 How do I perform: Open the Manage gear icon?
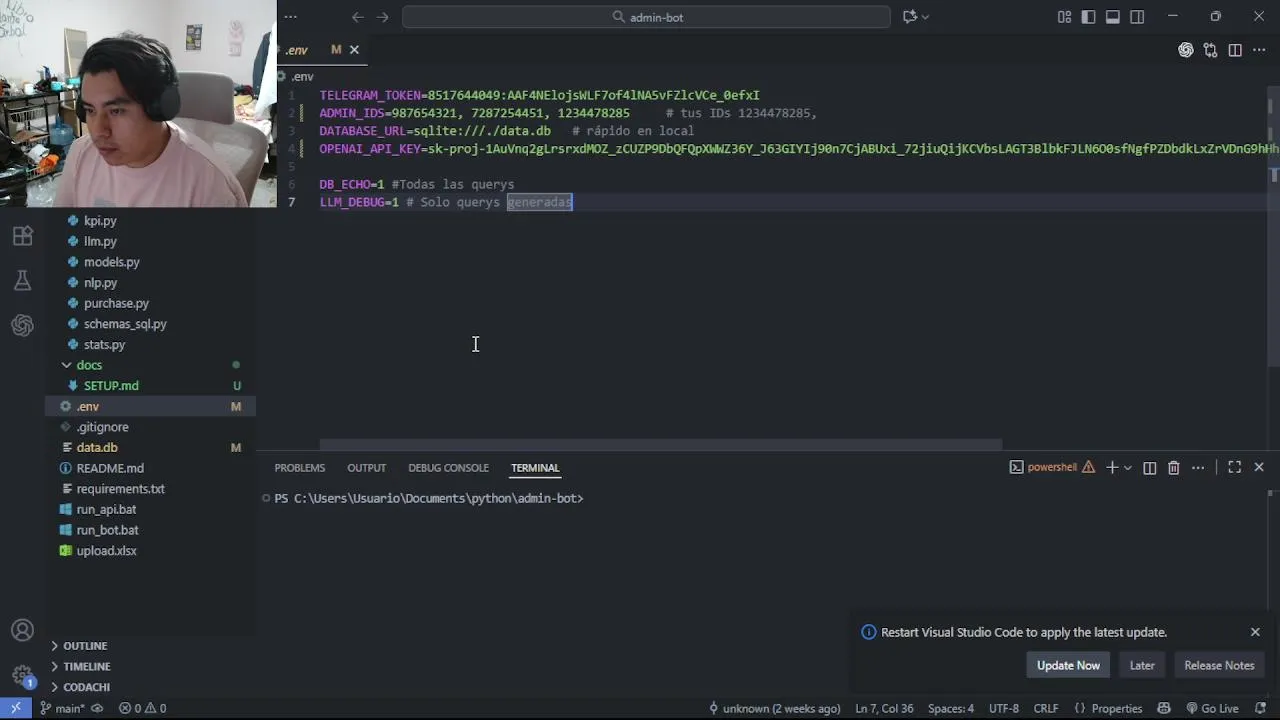point(22,675)
